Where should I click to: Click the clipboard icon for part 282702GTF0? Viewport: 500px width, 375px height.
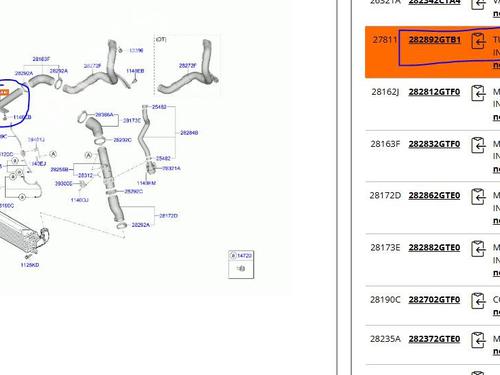(x=478, y=301)
